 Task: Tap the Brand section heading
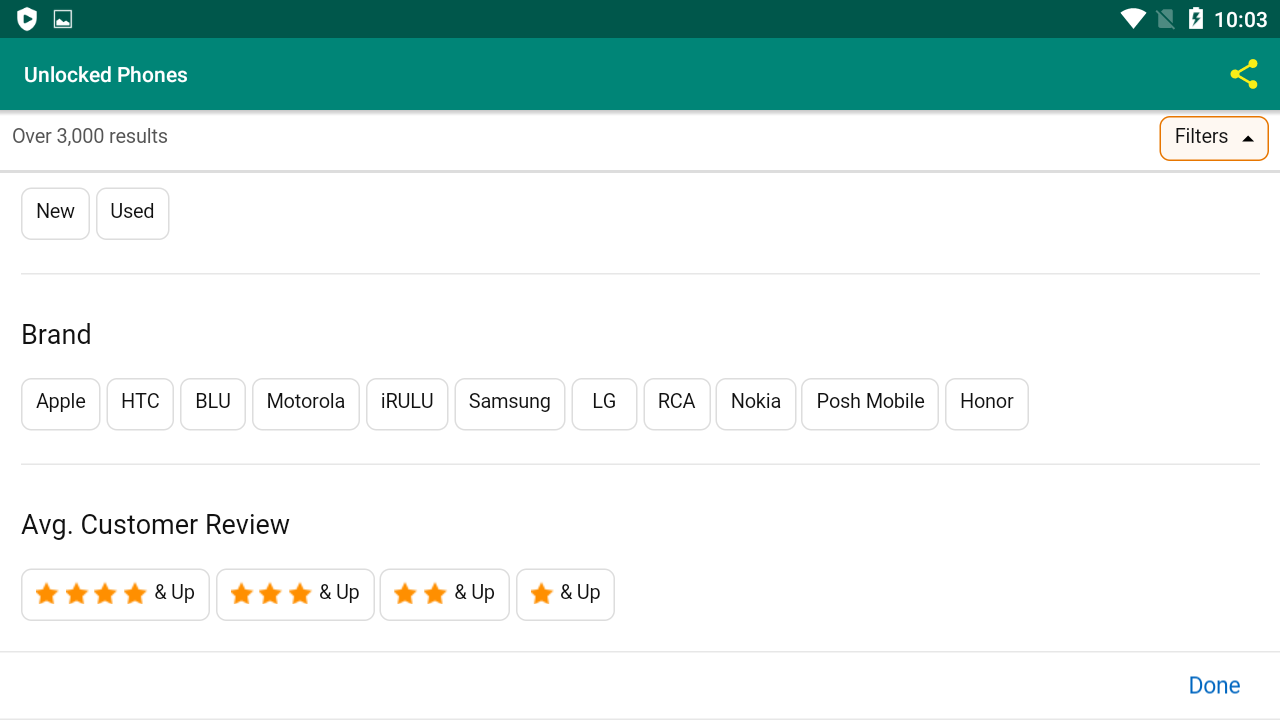(56, 335)
